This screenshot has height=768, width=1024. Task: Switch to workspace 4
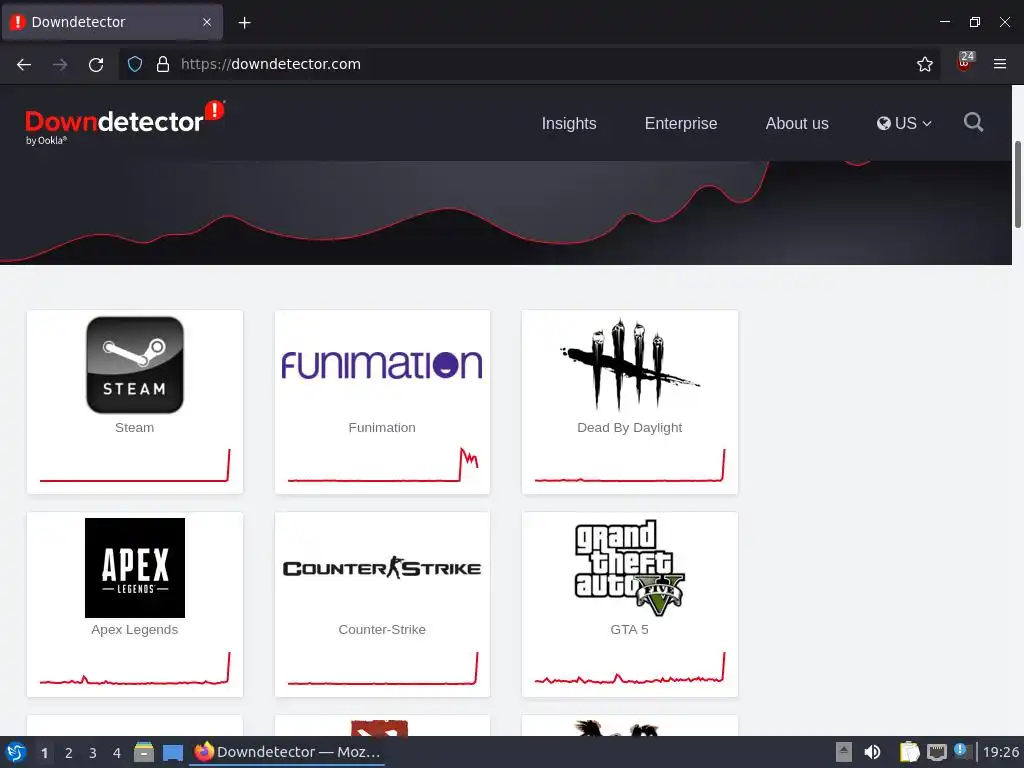click(x=117, y=753)
